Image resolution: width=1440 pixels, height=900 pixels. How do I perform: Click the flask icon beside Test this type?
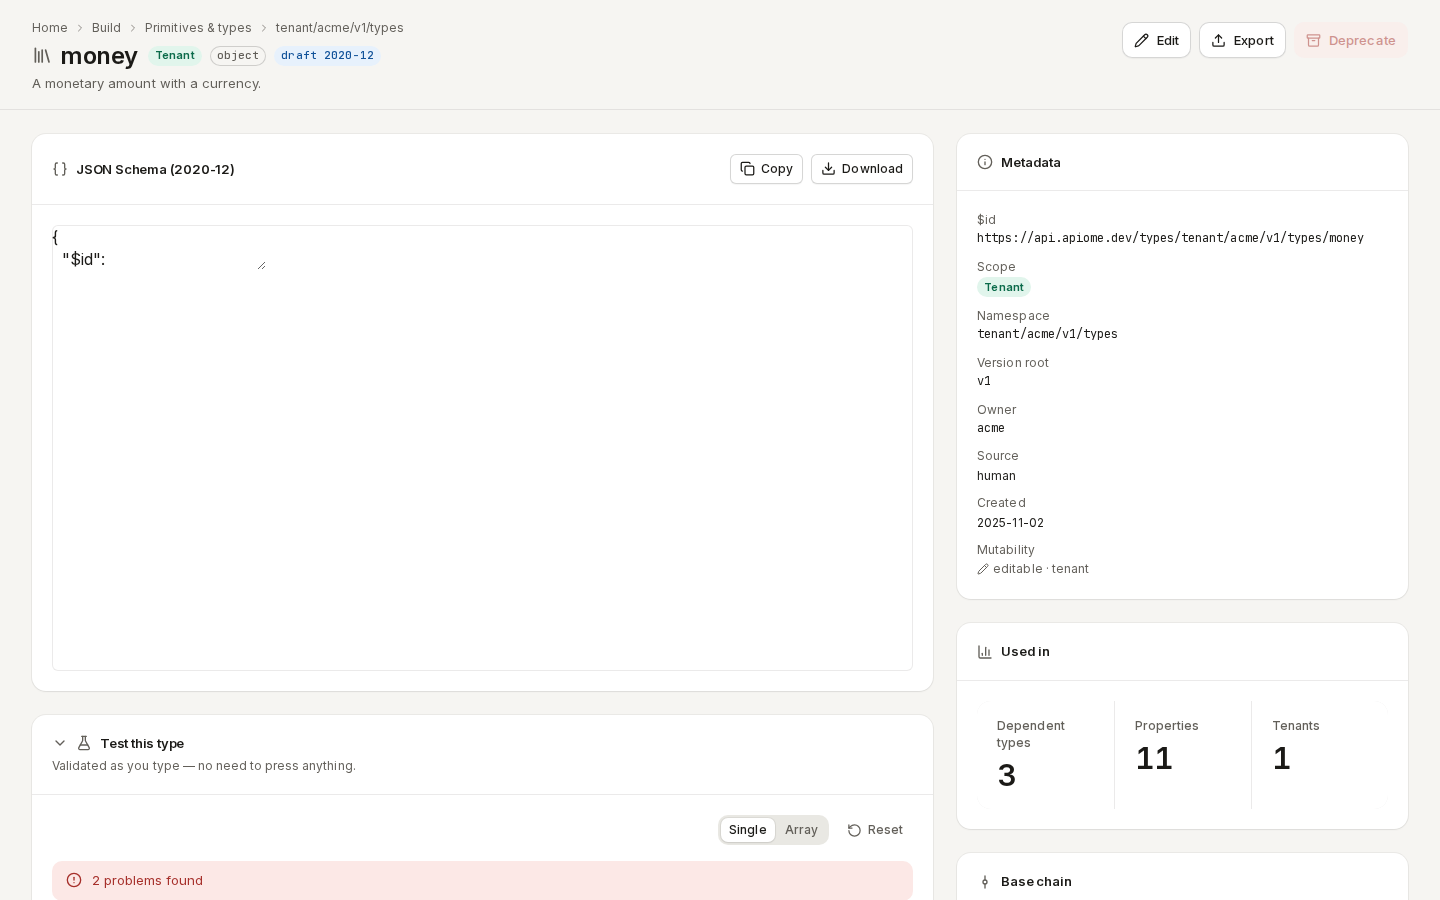coord(84,743)
